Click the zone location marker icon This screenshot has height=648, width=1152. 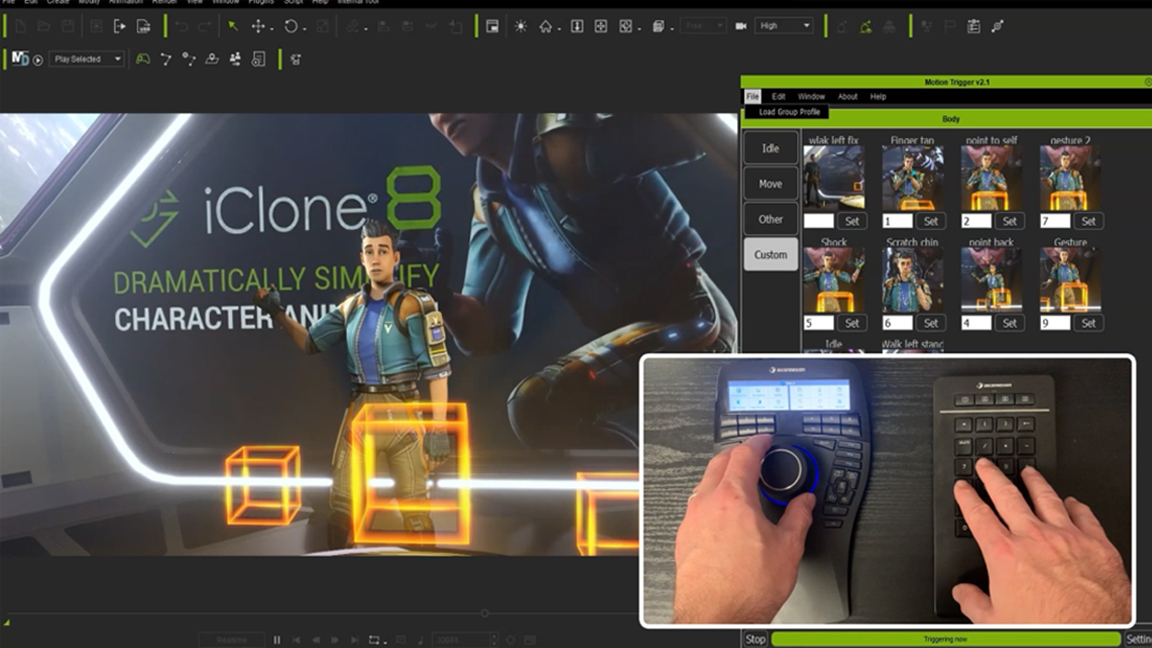(212, 59)
